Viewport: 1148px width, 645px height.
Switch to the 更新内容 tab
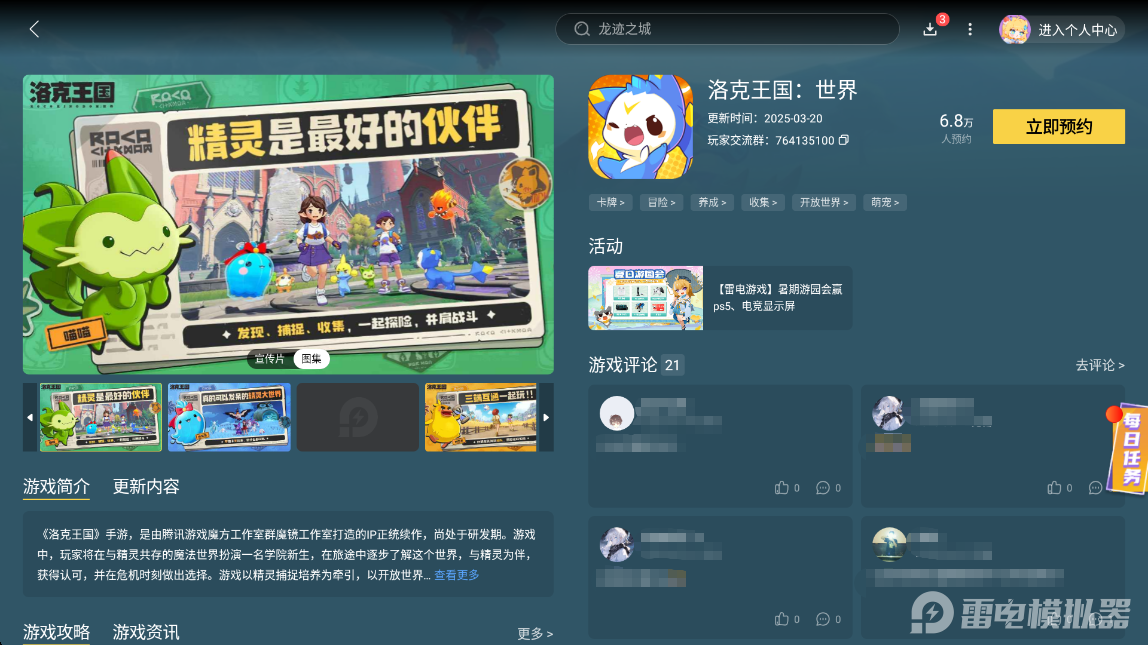[146, 487]
